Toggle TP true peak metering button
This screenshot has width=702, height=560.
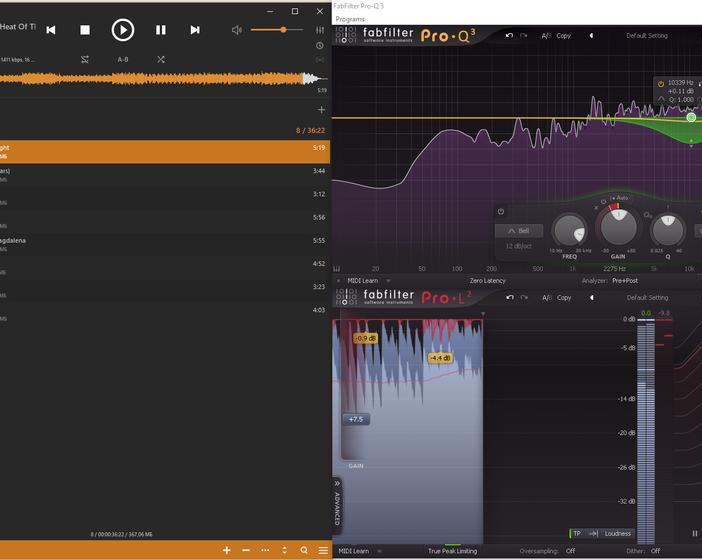[577, 533]
